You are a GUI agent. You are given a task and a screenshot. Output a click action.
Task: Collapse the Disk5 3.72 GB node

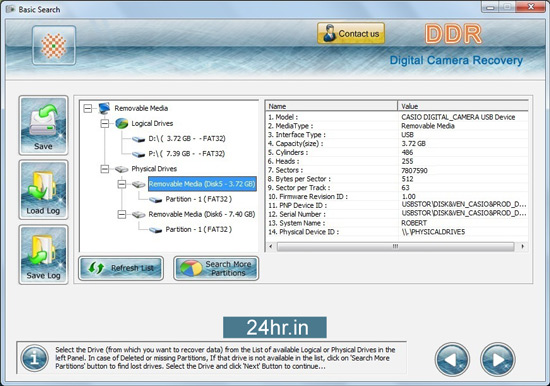point(122,184)
